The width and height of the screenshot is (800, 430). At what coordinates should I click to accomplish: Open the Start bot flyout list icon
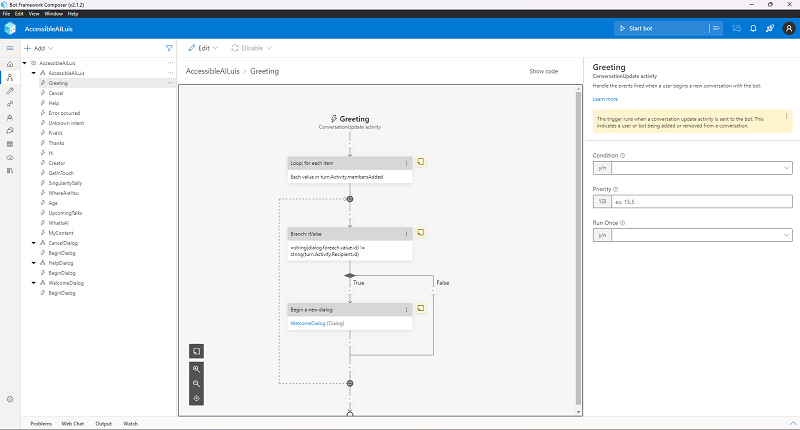716,29
